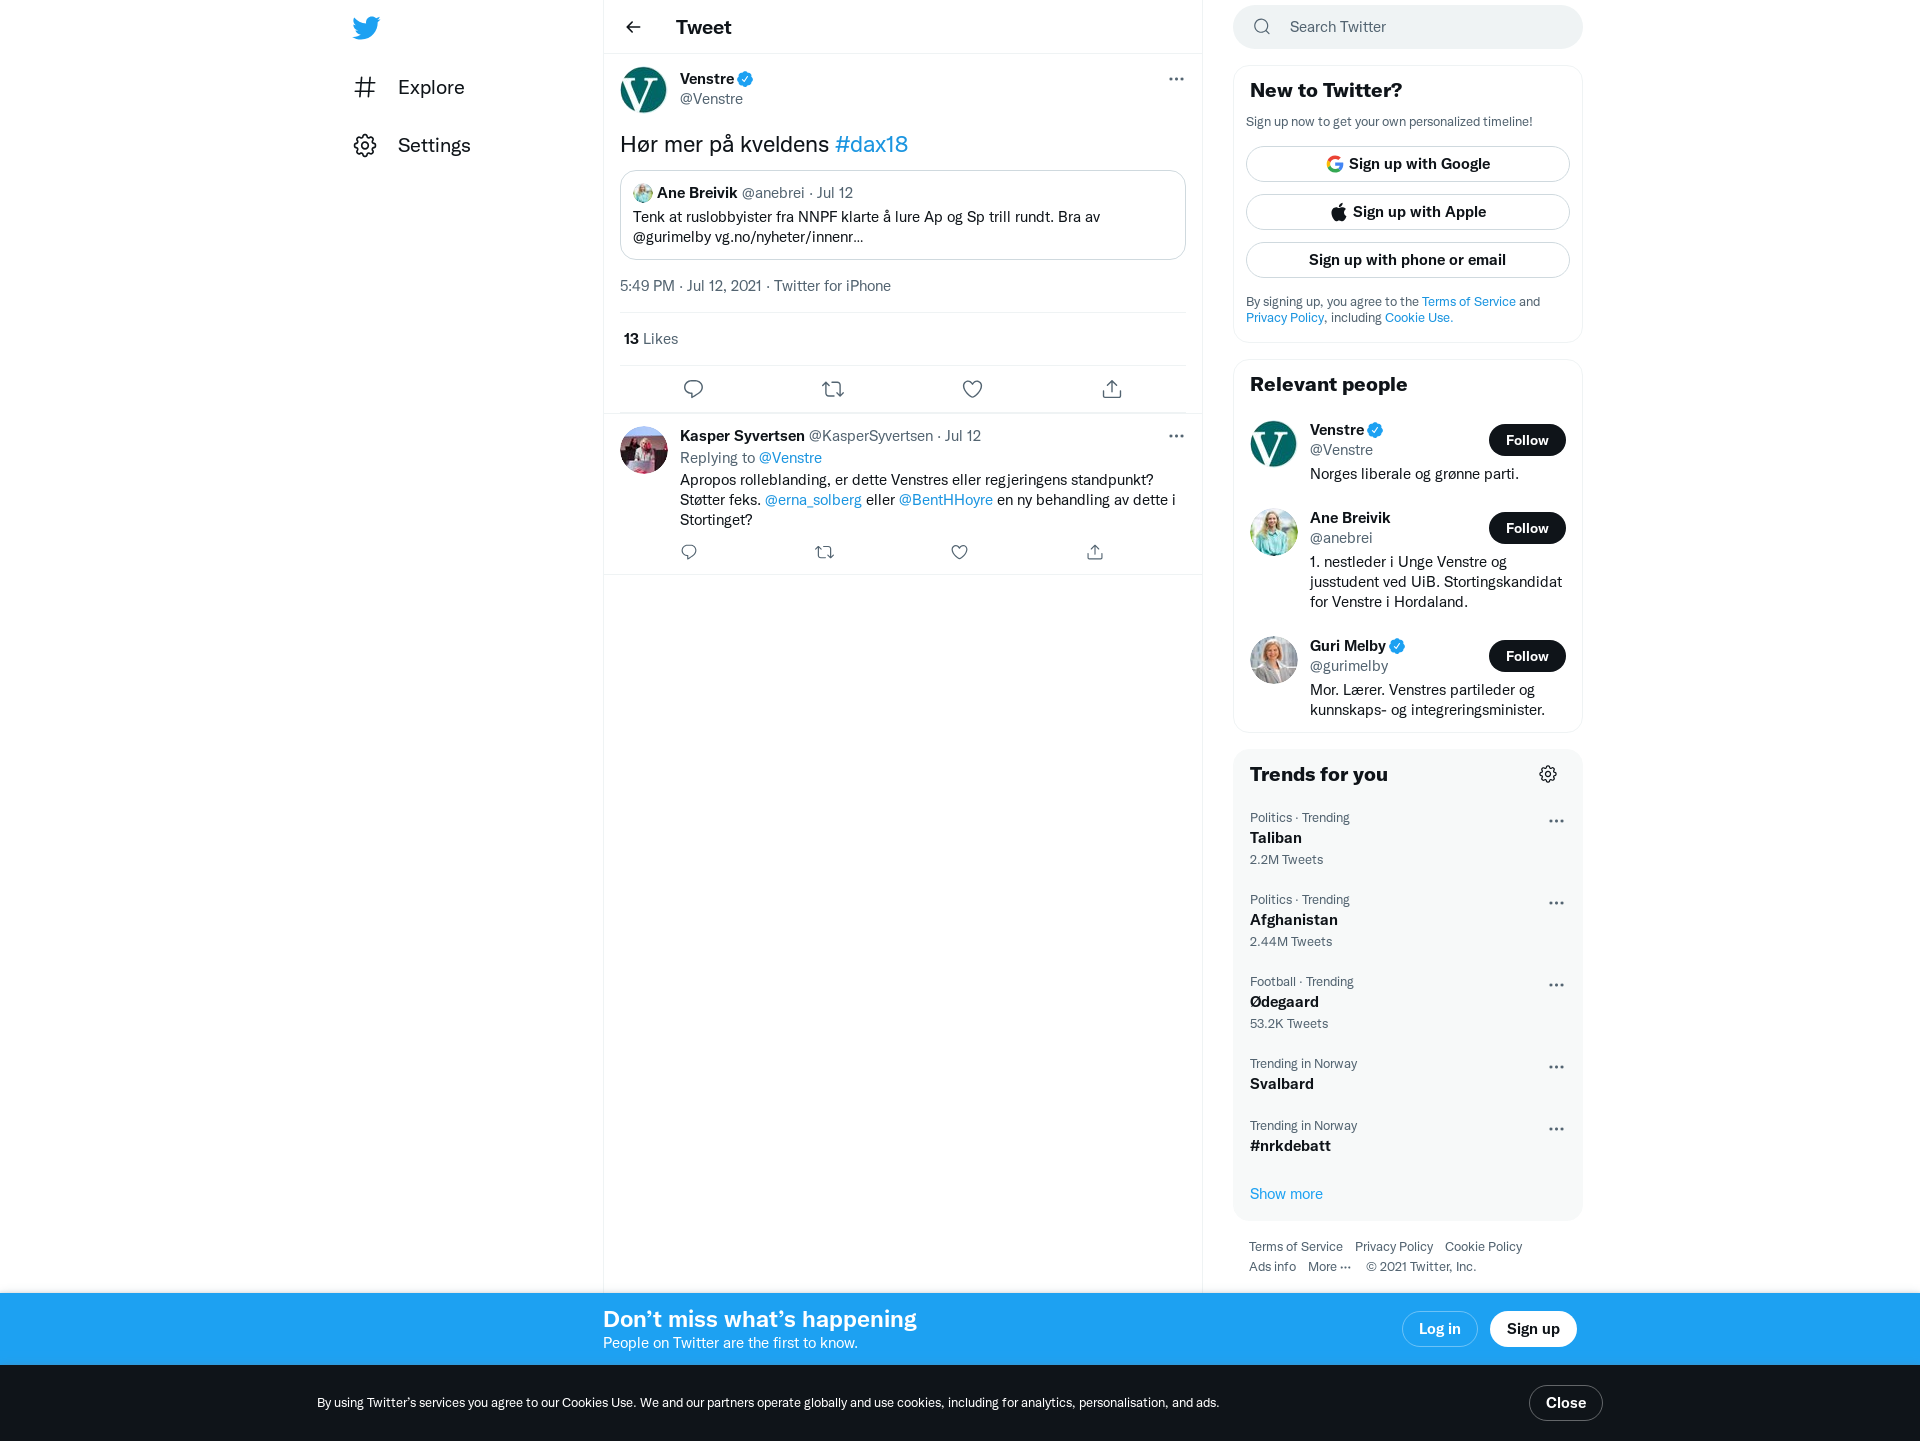
Task: Open the #dax18 hashtag link
Action: click(871, 144)
